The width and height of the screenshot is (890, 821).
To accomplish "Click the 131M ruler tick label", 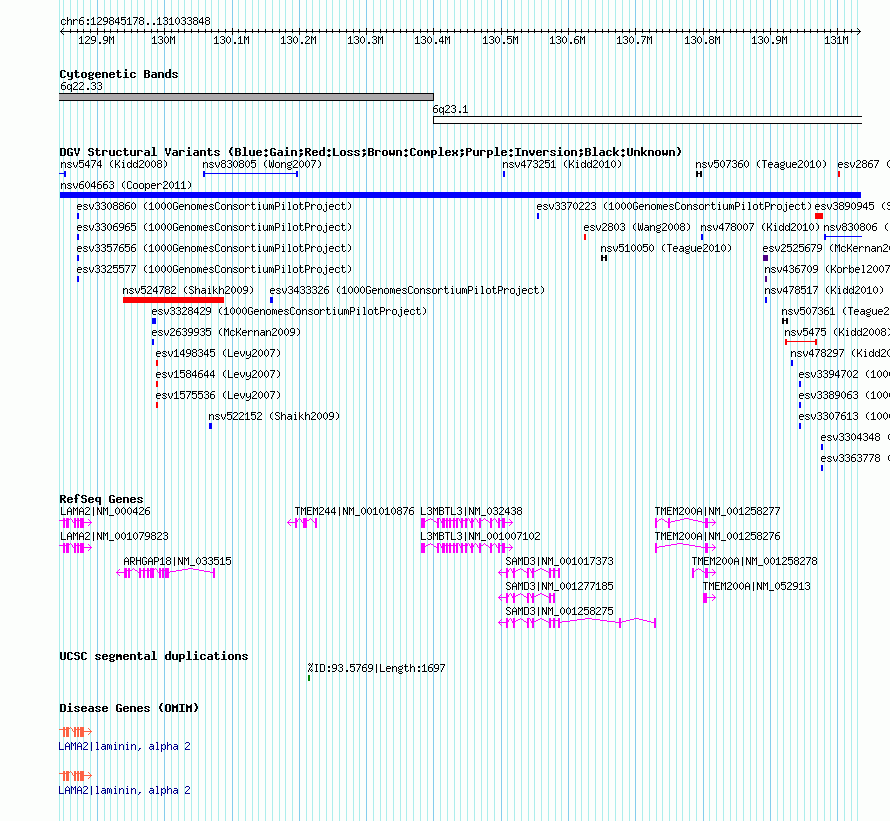I will pos(837,40).
